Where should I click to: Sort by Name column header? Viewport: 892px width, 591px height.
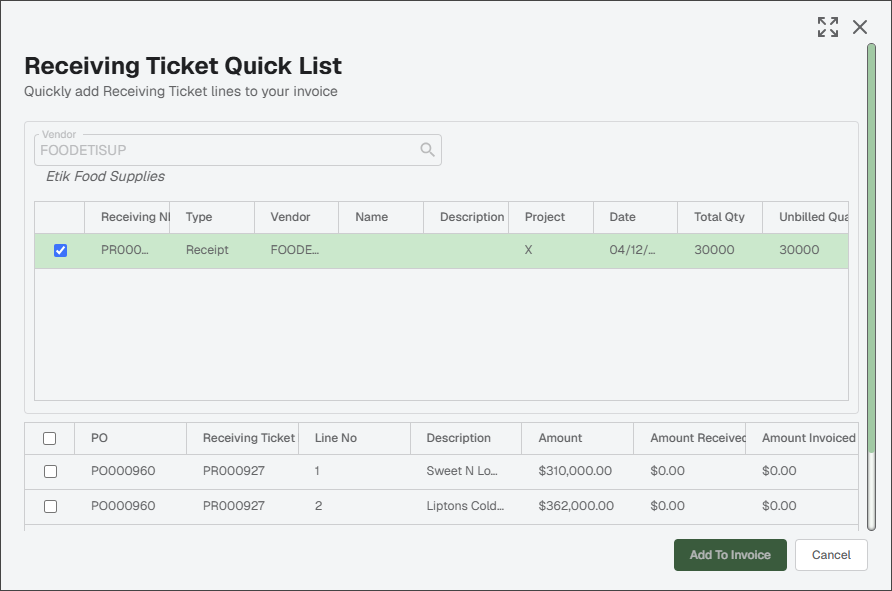click(x=381, y=217)
